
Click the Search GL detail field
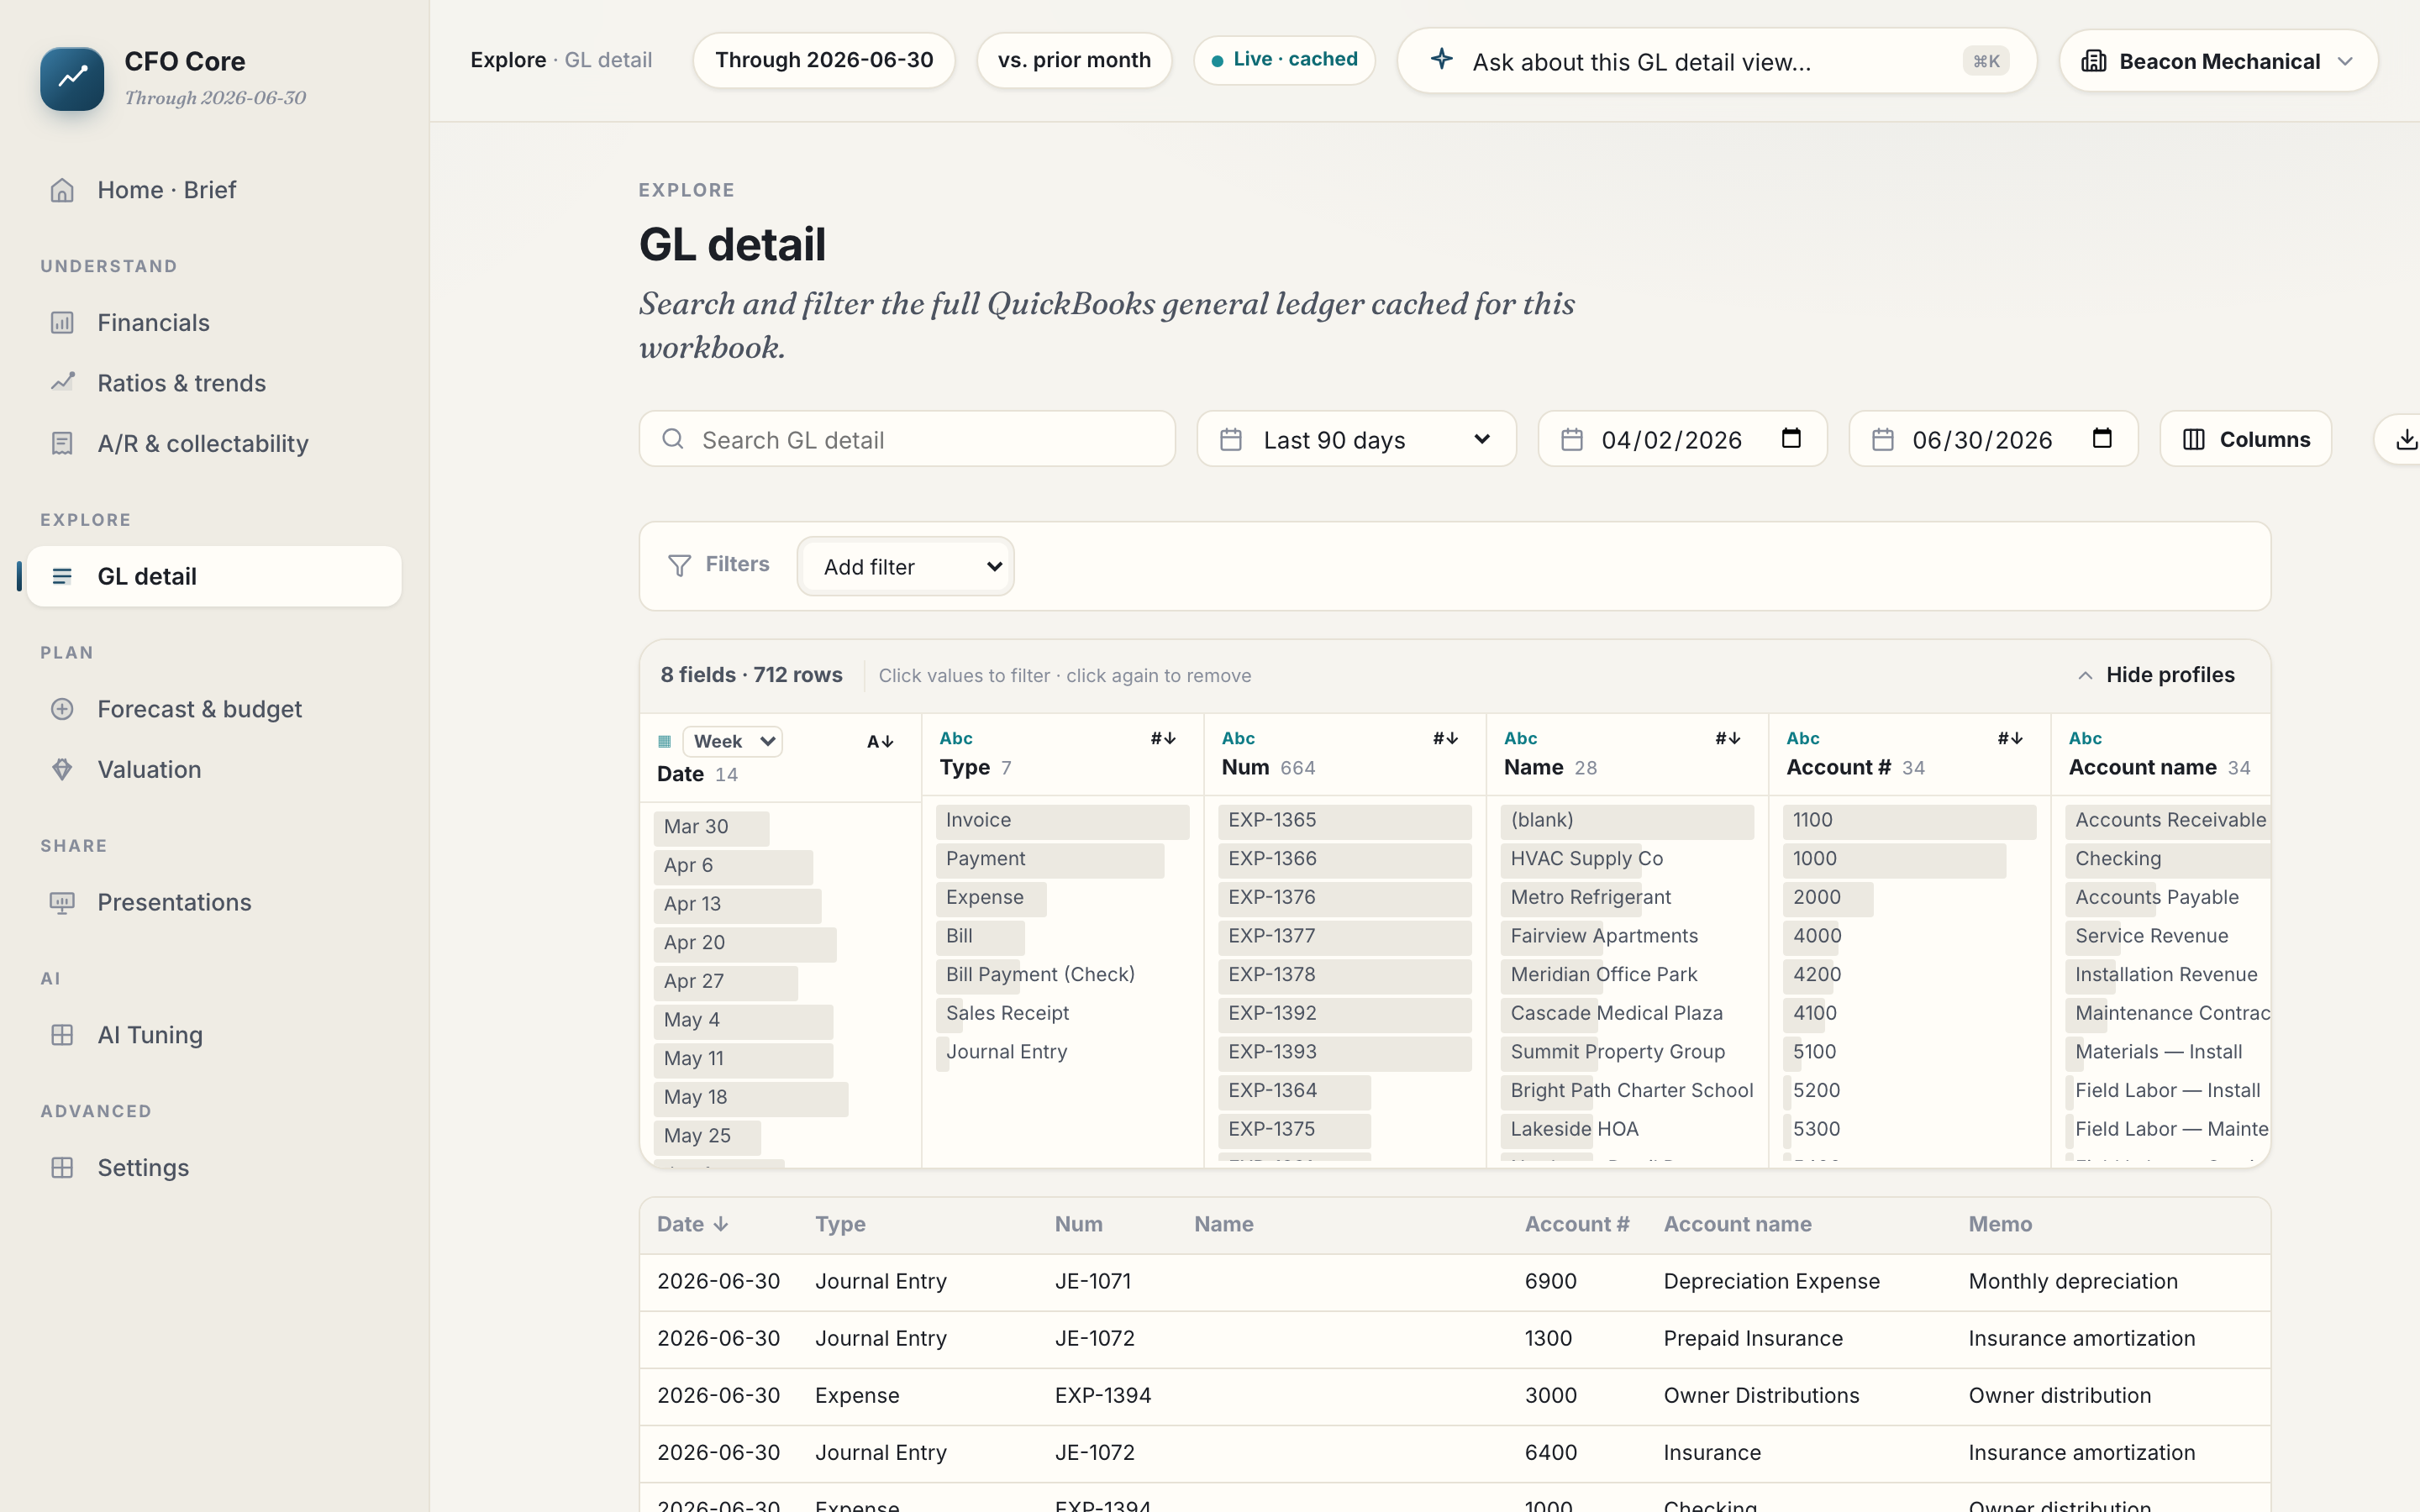click(x=907, y=439)
